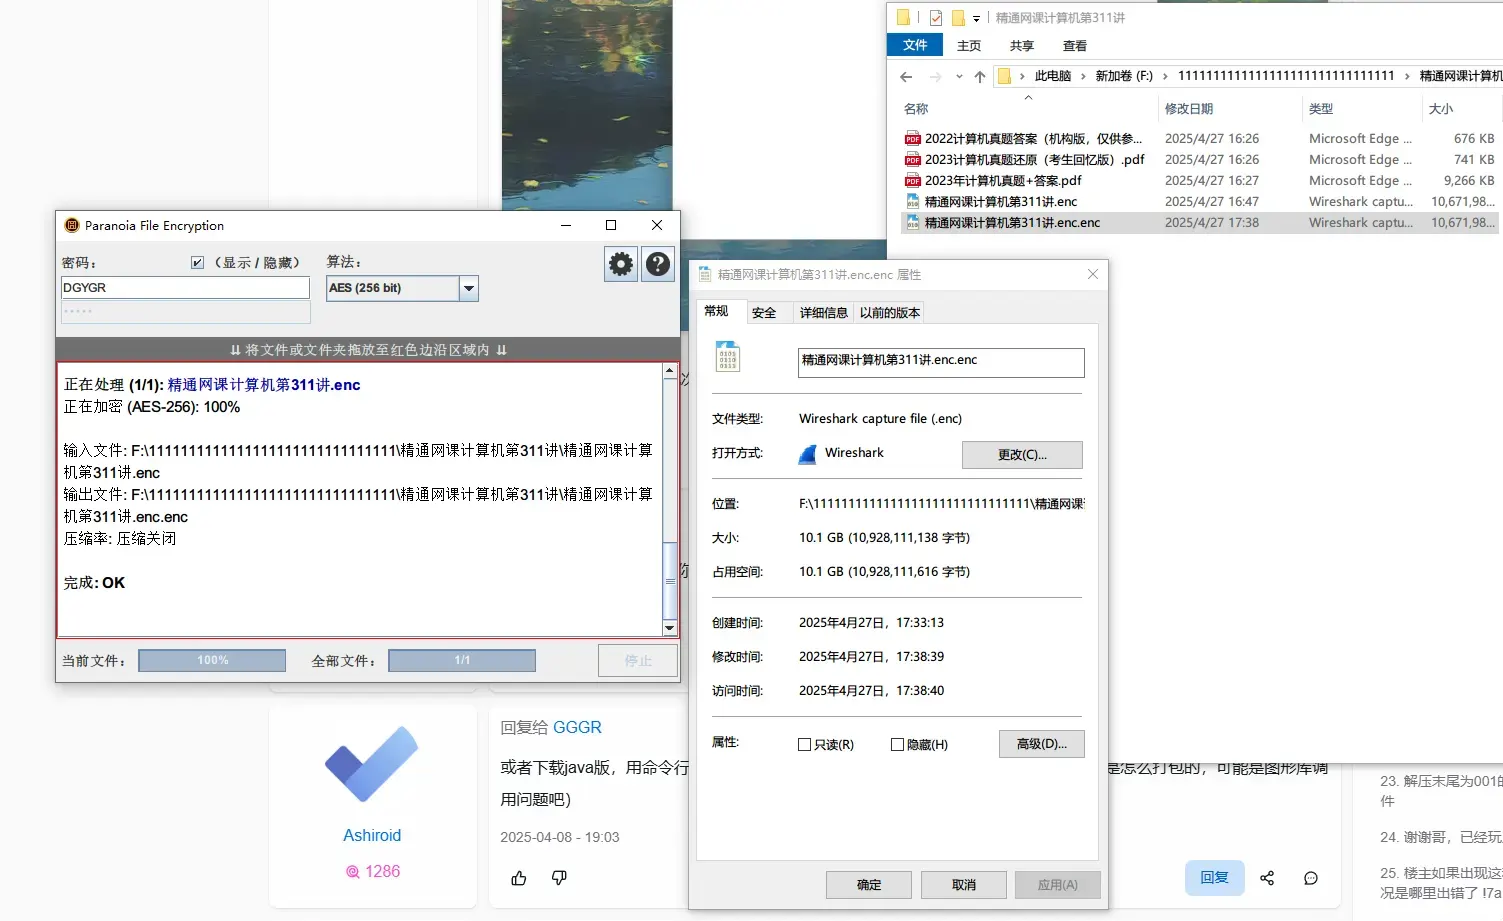Click the 高级(D)... button

click(x=1041, y=744)
